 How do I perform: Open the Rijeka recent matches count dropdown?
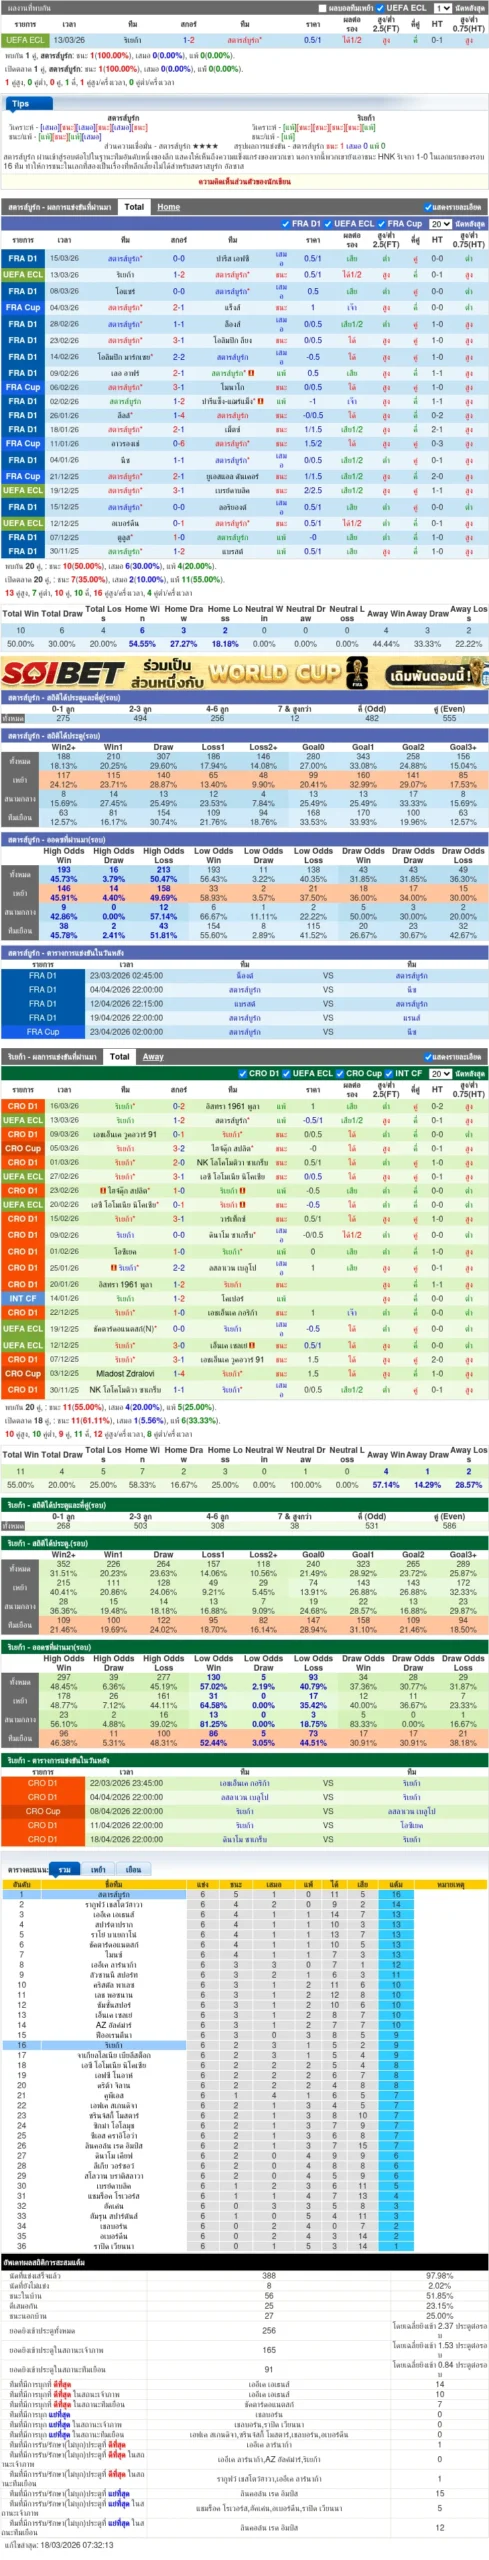click(439, 1073)
